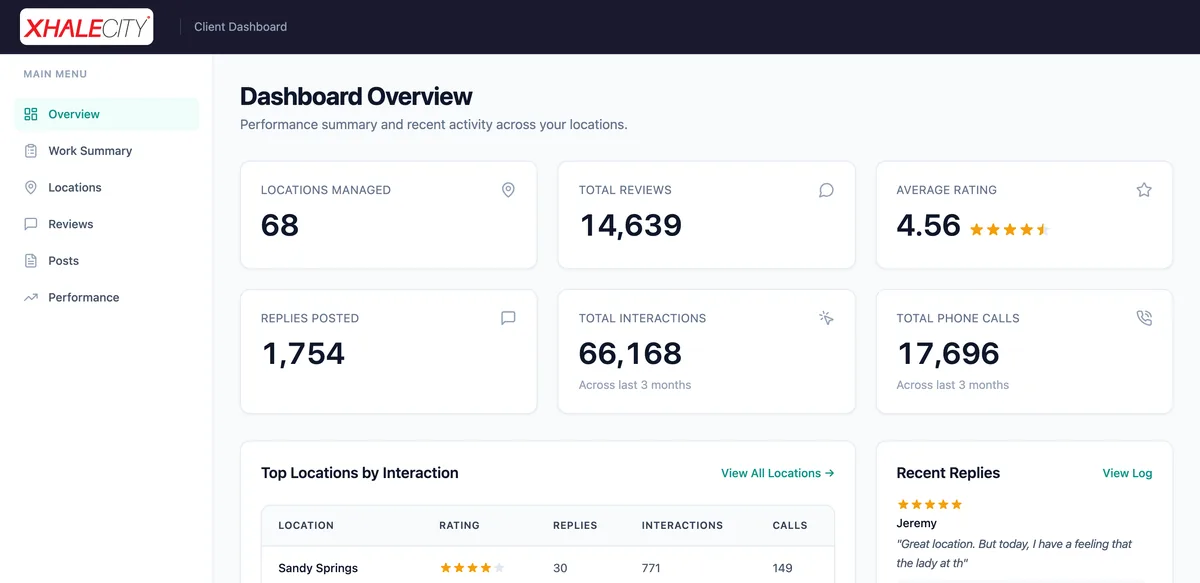1200x583 pixels.
Task: Click the CALLS column header
Action: [x=790, y=525]
